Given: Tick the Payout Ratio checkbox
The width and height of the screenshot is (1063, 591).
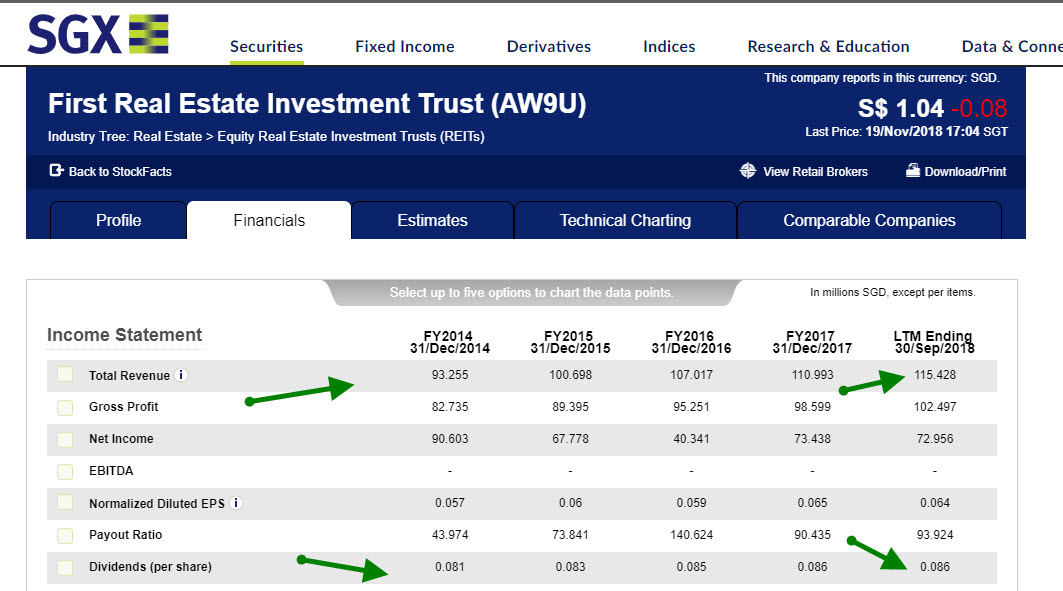Looking at the screenshot, I should 65,535.
